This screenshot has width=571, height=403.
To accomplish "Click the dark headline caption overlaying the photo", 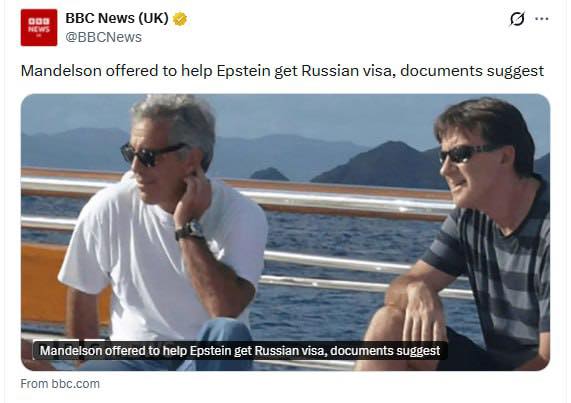I will [x=240, y=351].
